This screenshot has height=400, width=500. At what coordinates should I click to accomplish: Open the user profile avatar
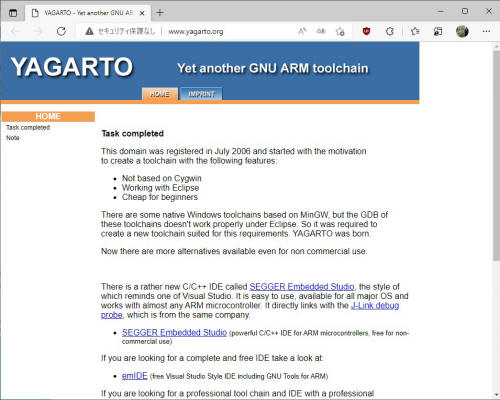pos(462,31)
